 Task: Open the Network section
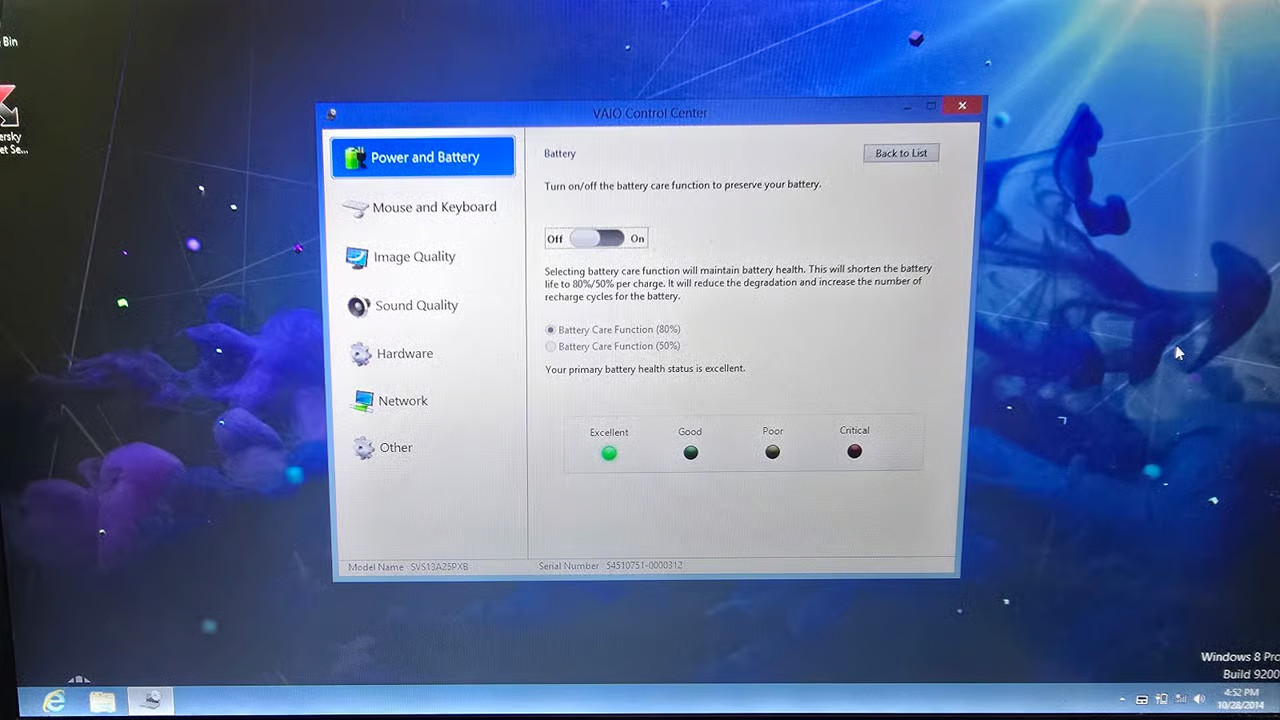[390, 401]
